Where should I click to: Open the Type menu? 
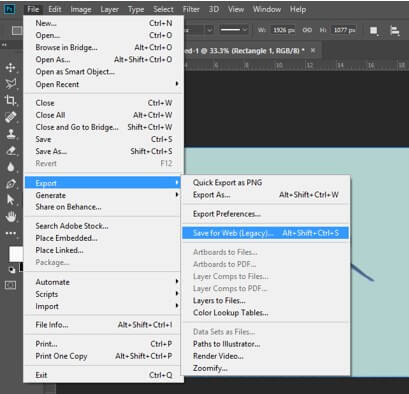coord(136,9)
